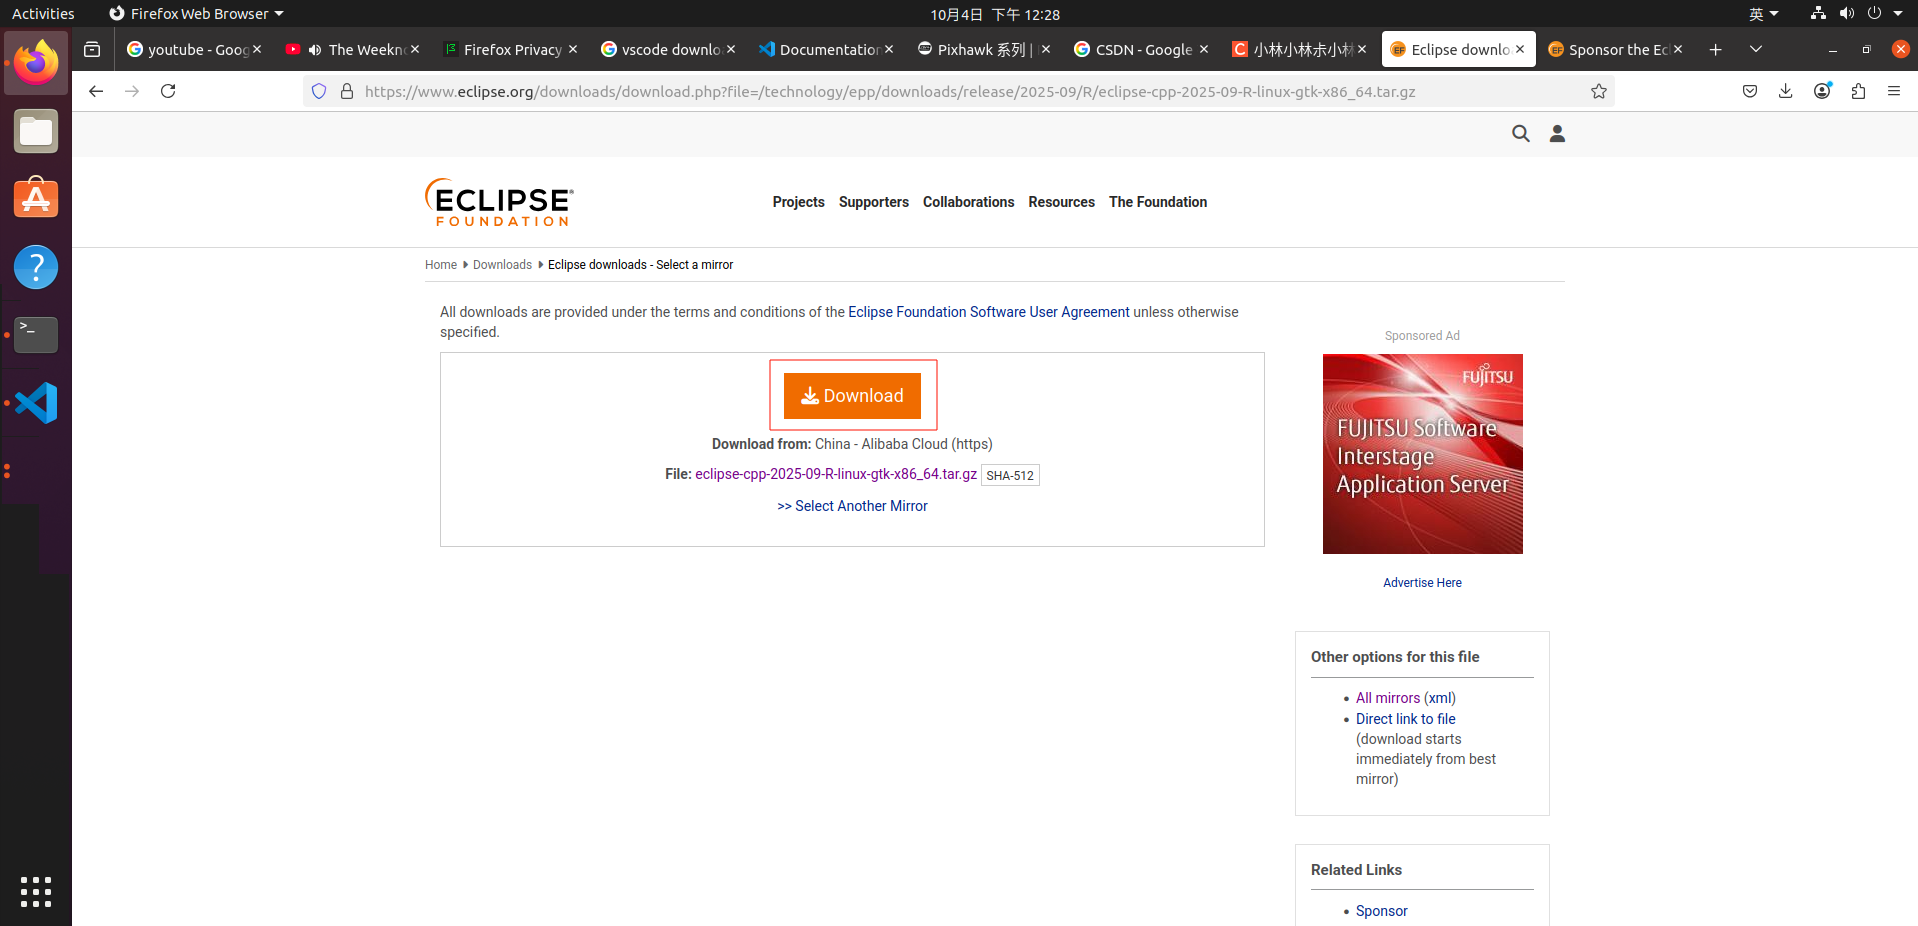This screenshot has width=1918, height=926.
Task: Open the browser extensions panel
Action: [1858, 91]
